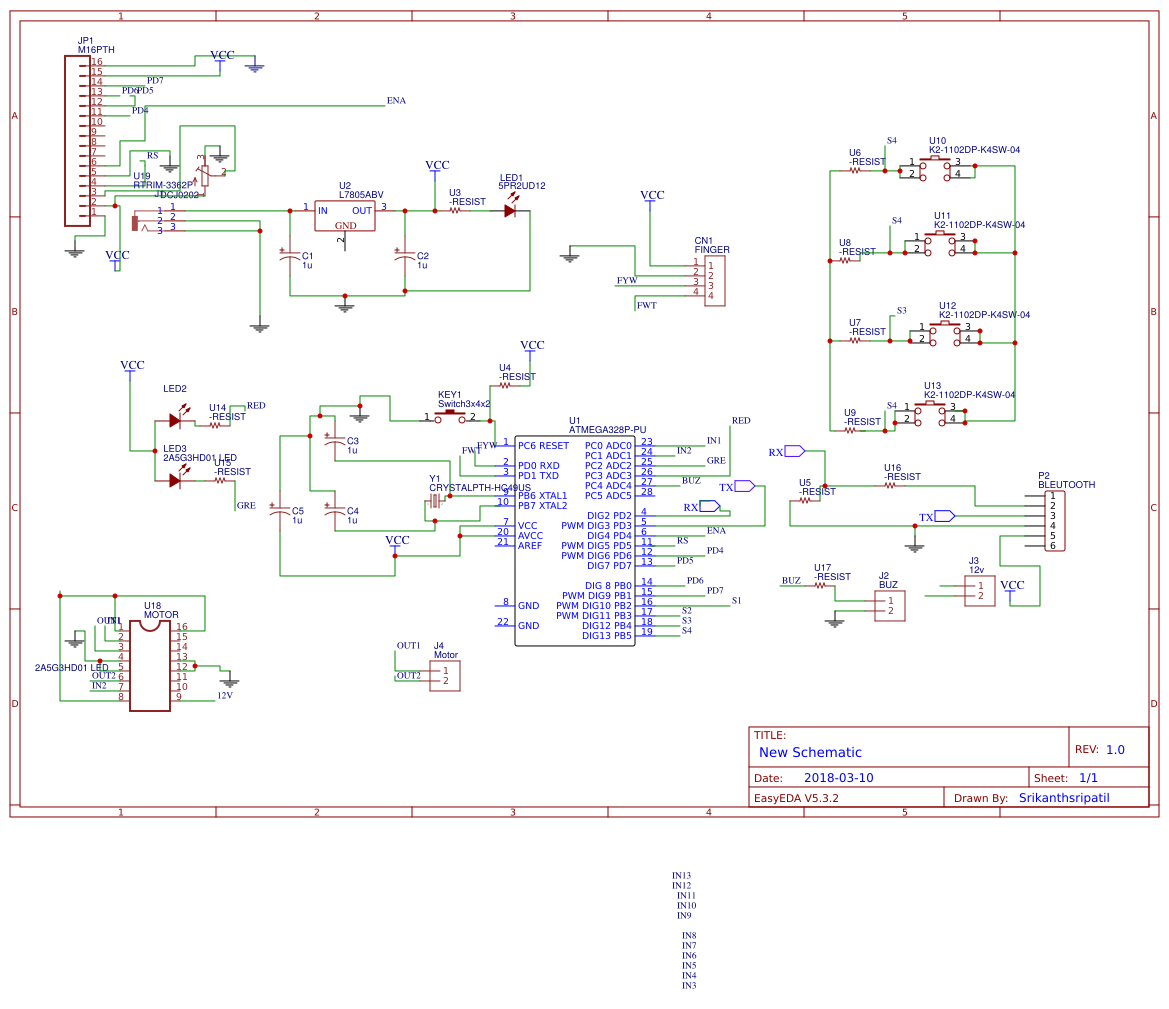The height and width of the screenshot is (1009, 1169).
Task: Click the L7805ABV voltage regulator symbol
Action: [345, 216]
